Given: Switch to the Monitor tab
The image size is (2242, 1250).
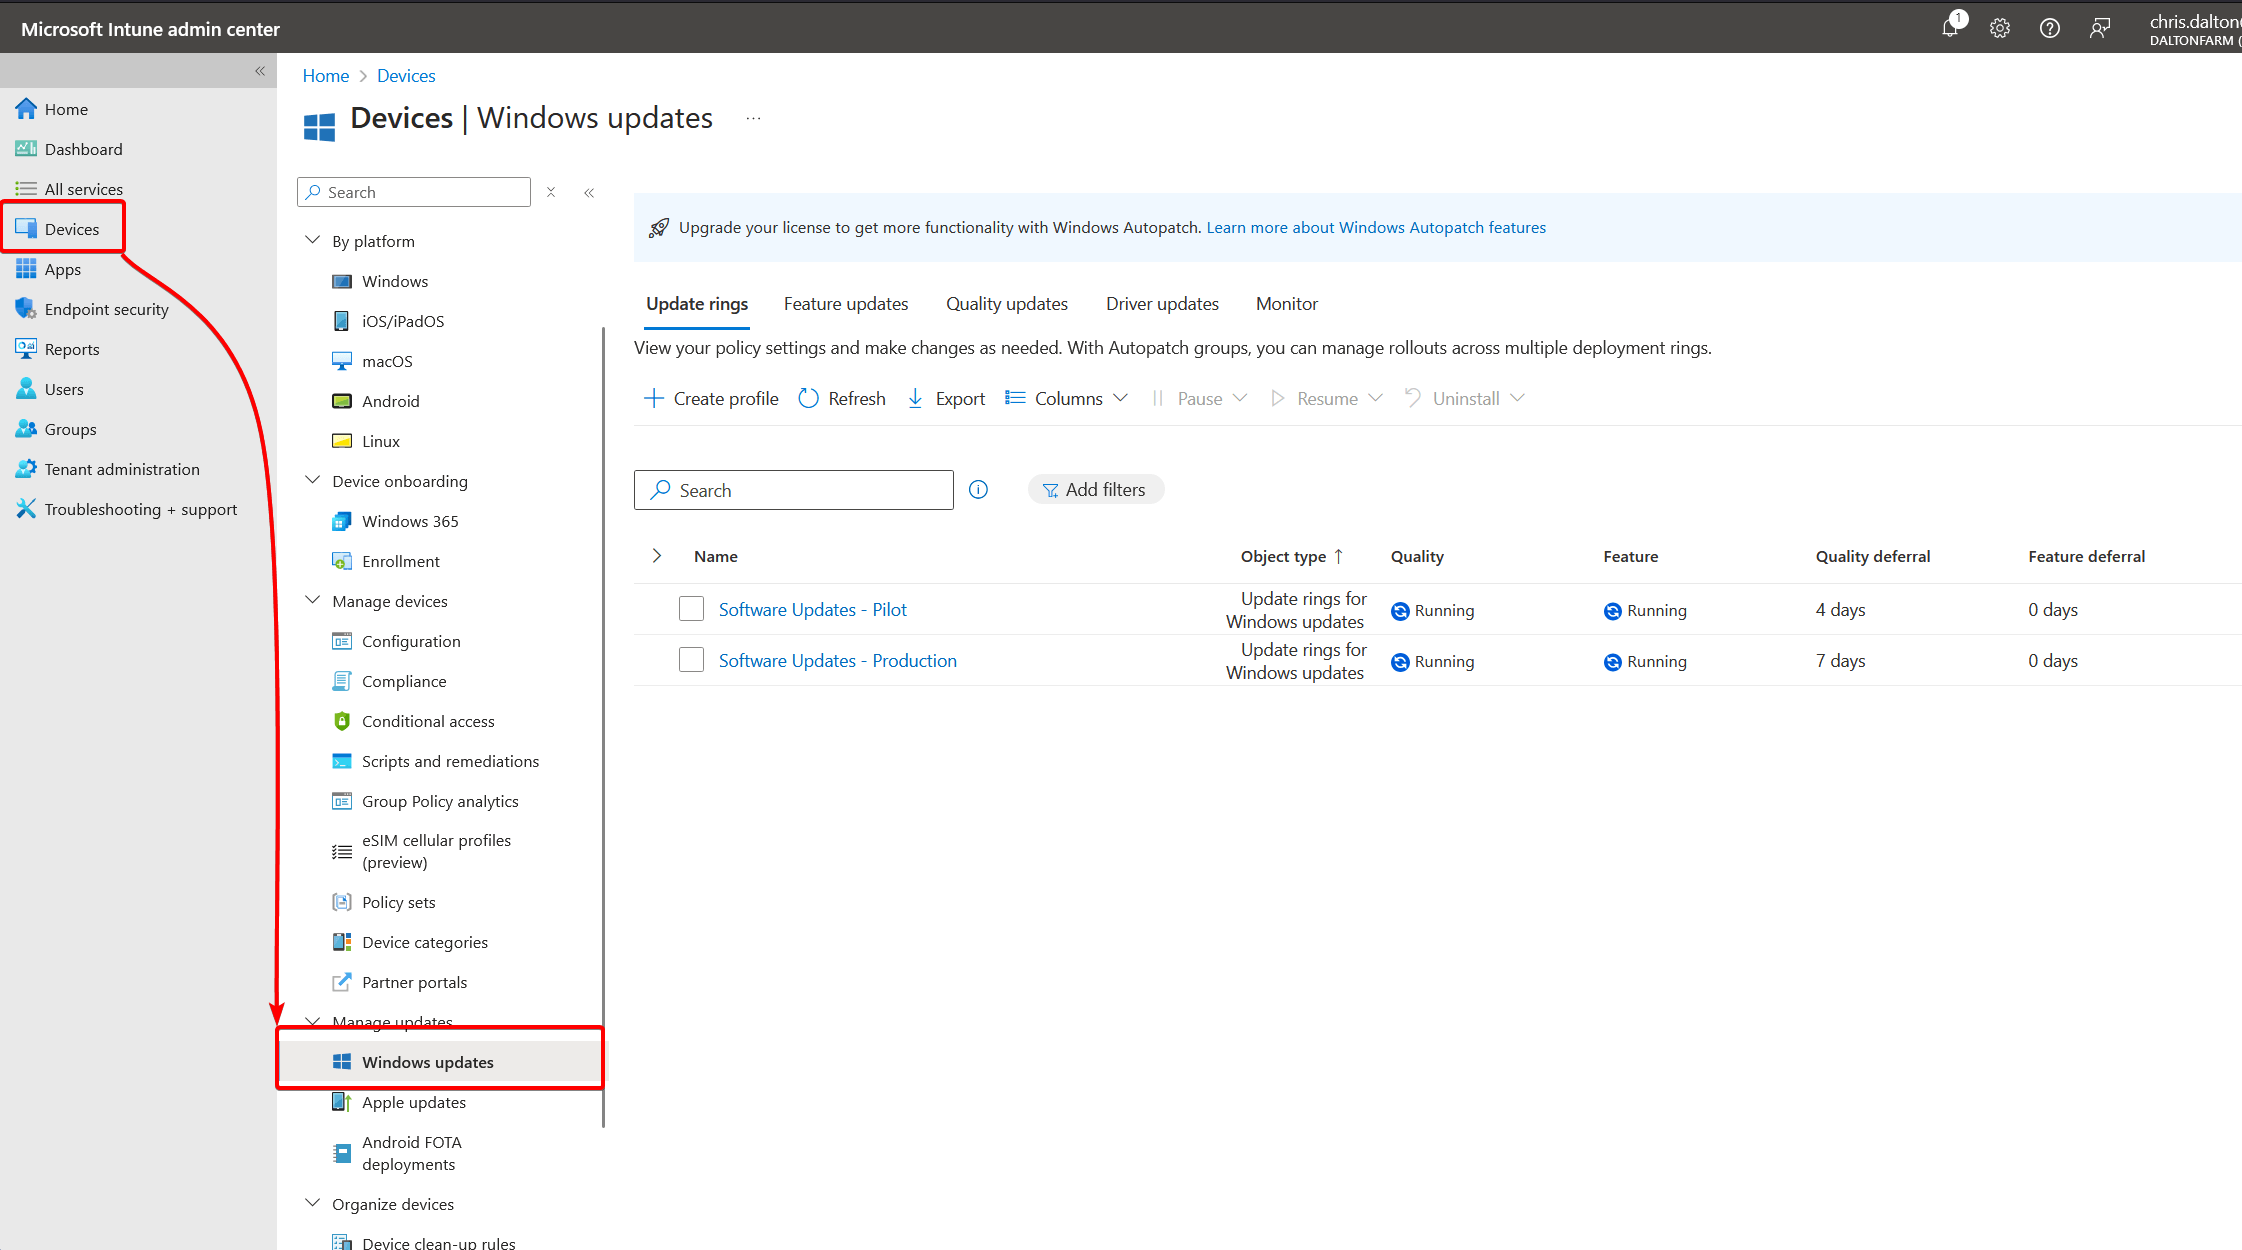Looking at the screenshot, I should pos(1287,304).
